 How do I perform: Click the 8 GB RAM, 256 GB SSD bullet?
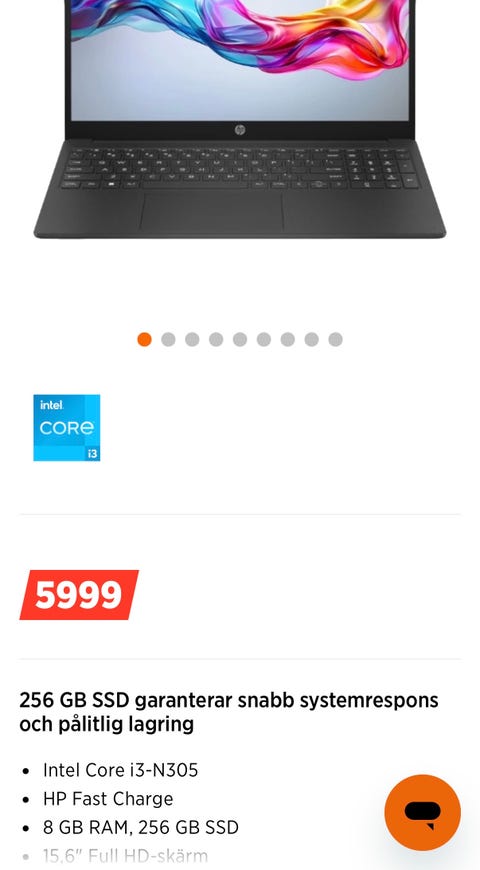(x=141, y=827)
